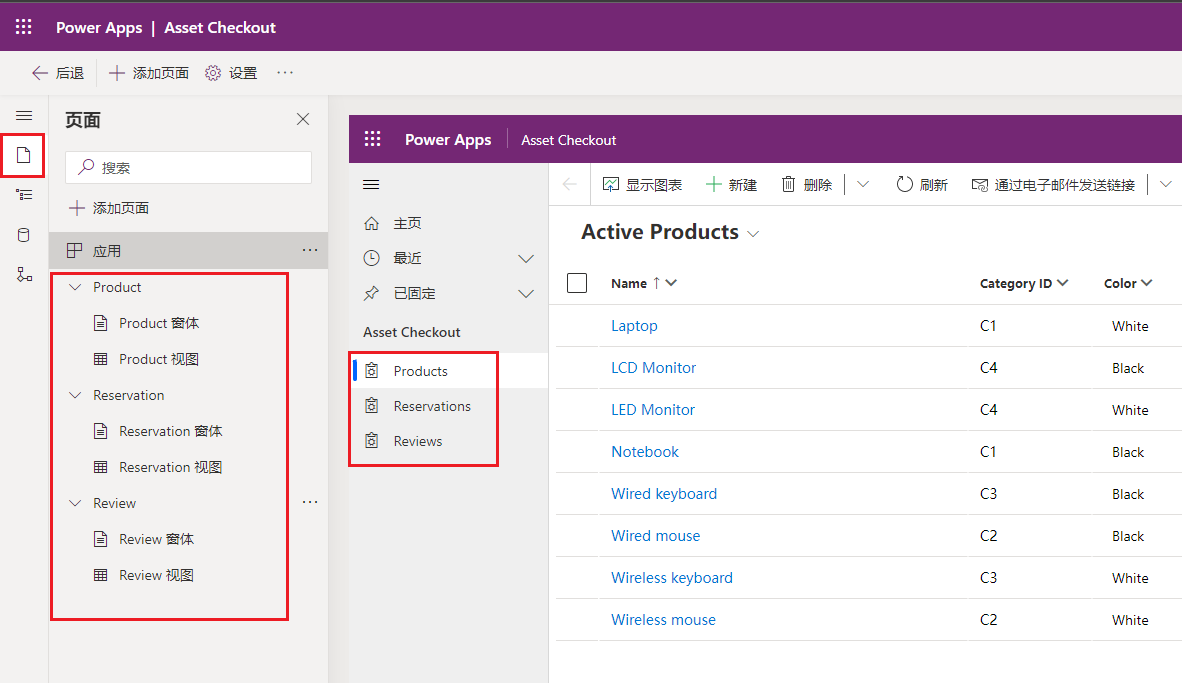Click 新建 to create a record

pyautogui.click(x=731, y=185)
